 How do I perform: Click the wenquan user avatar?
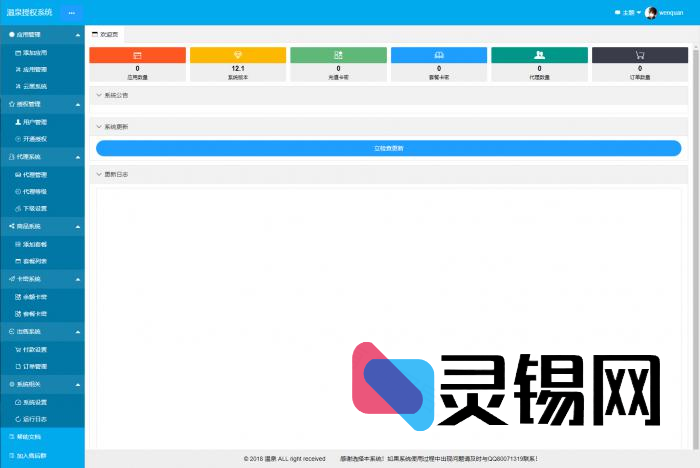pyautogui.click(x=651, y=13)
